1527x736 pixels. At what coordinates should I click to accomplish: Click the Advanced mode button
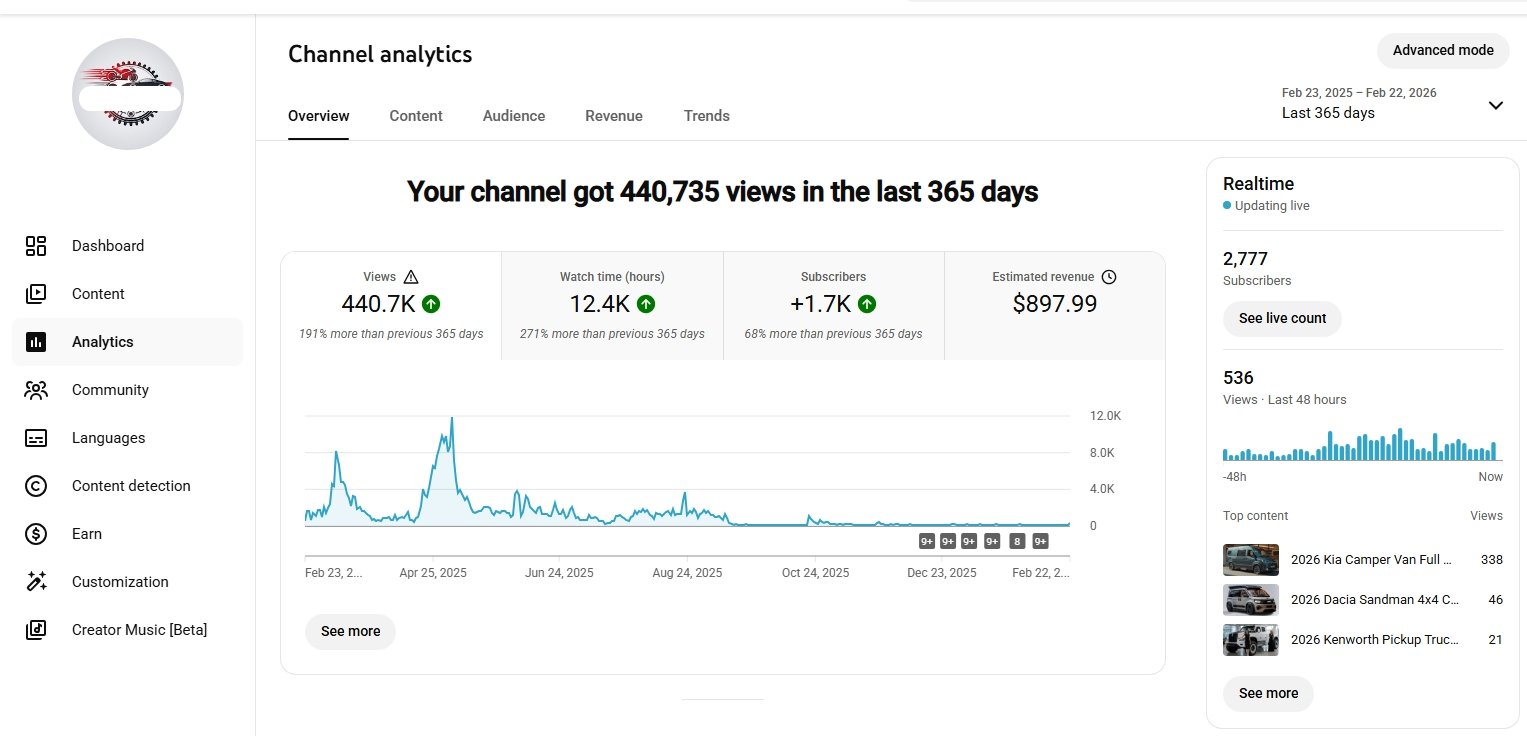(1443, 51)
